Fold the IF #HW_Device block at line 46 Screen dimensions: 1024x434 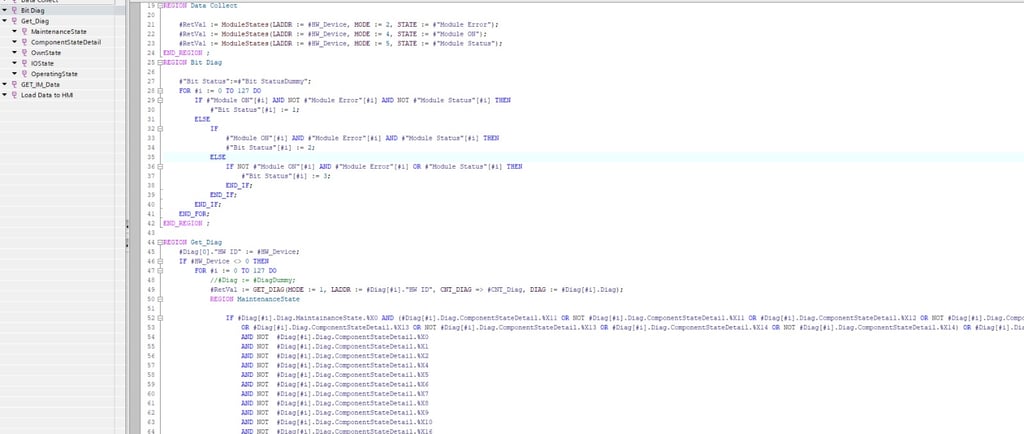[160, 261]
